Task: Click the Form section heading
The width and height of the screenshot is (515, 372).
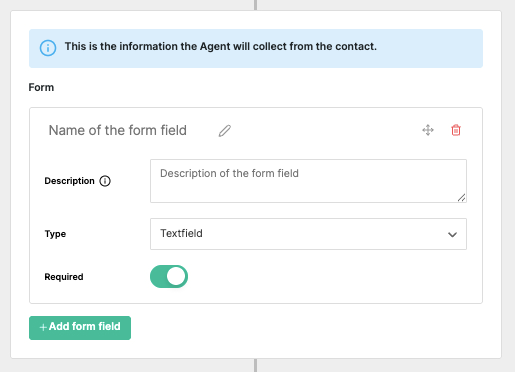Action: point(41,87)
